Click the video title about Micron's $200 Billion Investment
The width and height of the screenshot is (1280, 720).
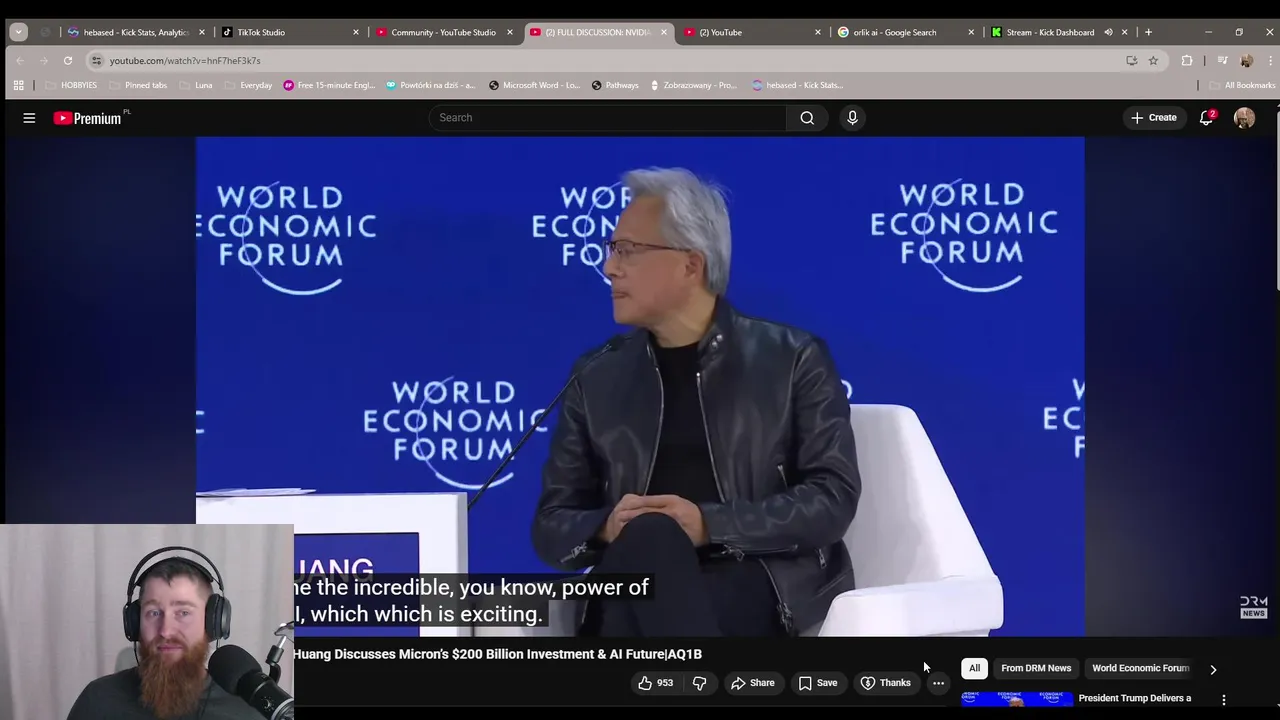pos(498,654)
